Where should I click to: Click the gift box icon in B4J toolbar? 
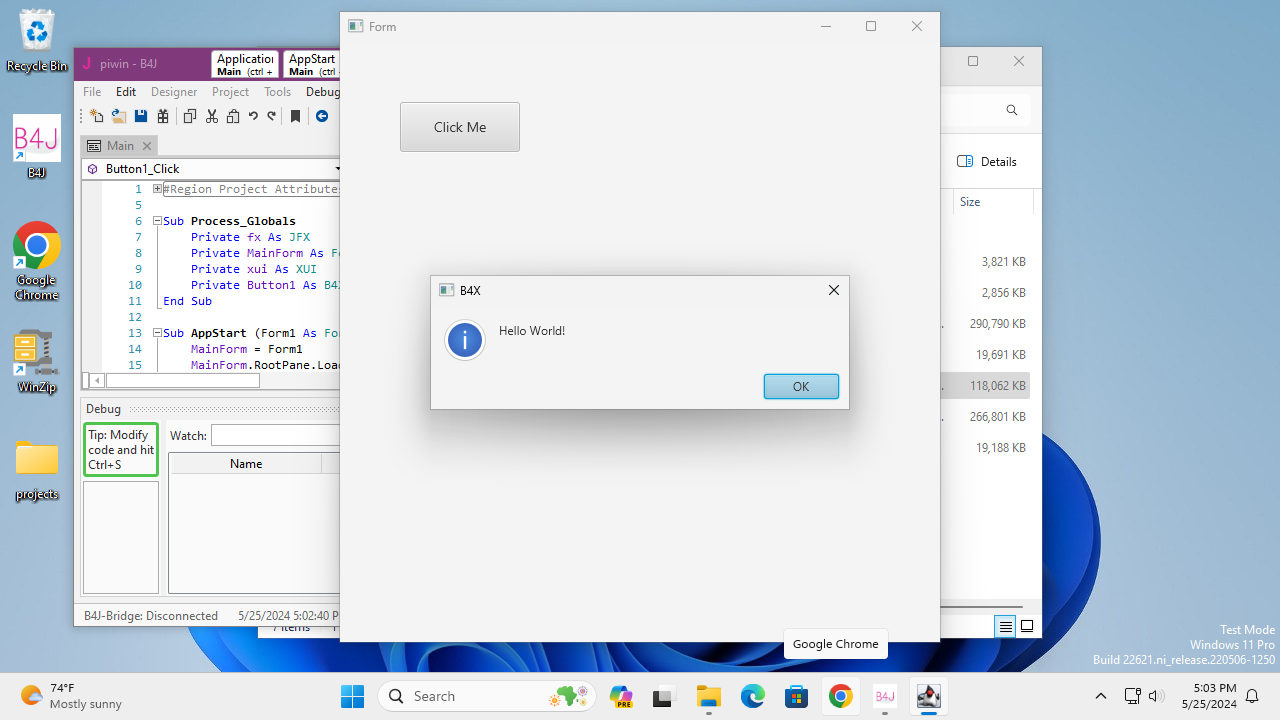point(162,116)
